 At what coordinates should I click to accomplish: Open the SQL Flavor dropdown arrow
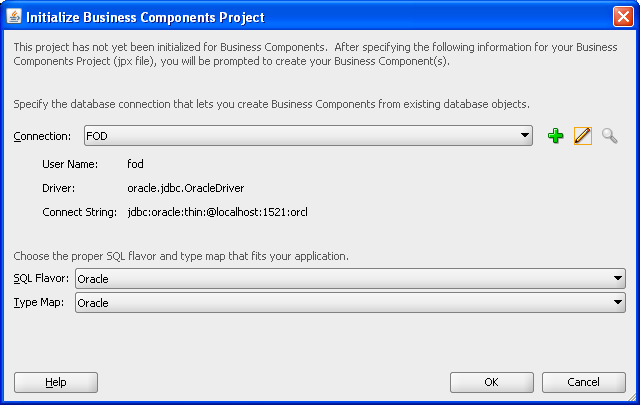(619, 279)
